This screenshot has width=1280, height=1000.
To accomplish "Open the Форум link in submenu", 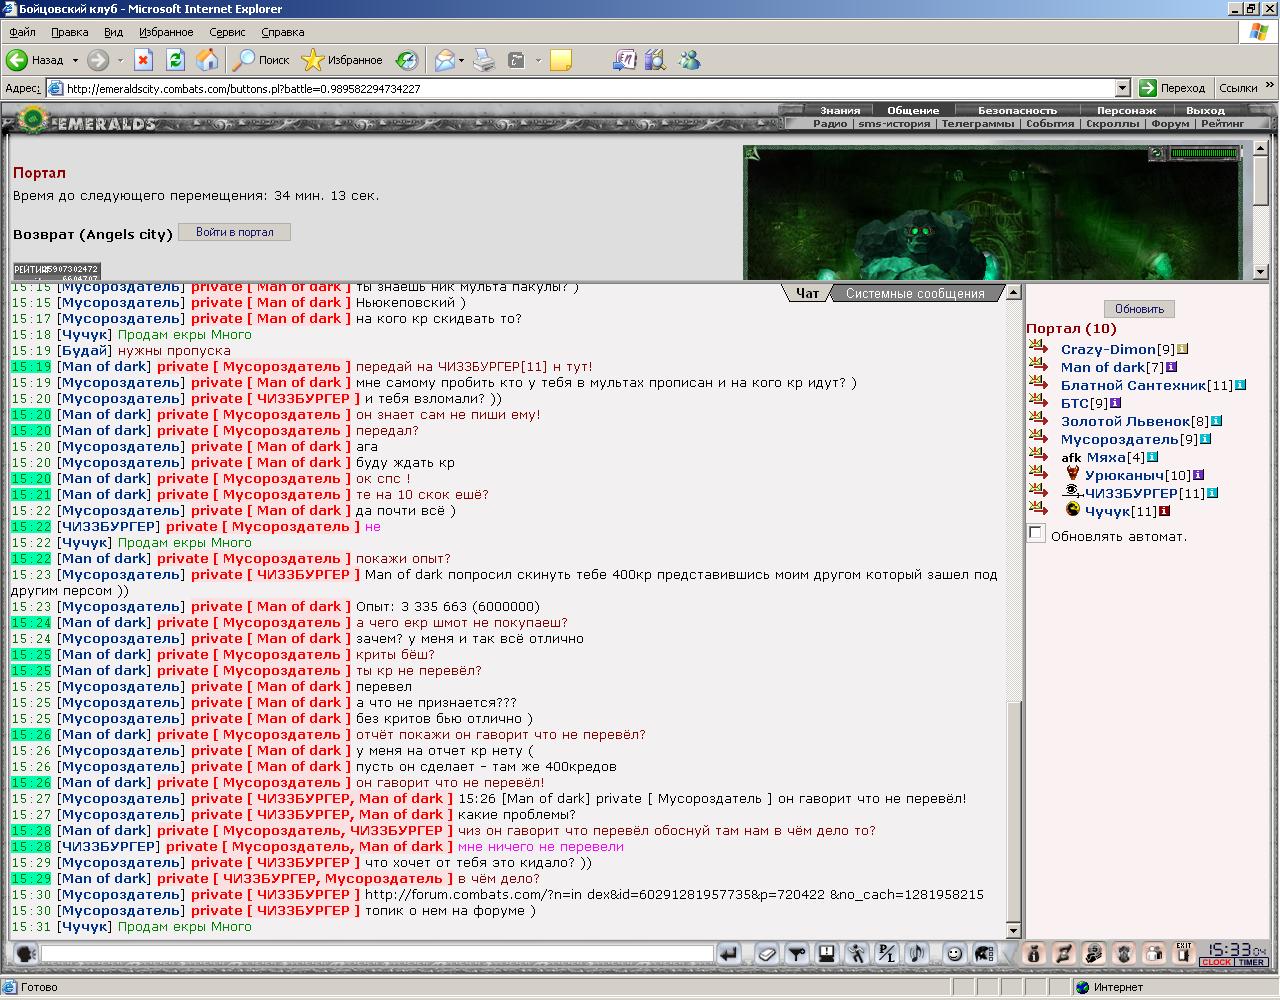I will [1170, 124].
